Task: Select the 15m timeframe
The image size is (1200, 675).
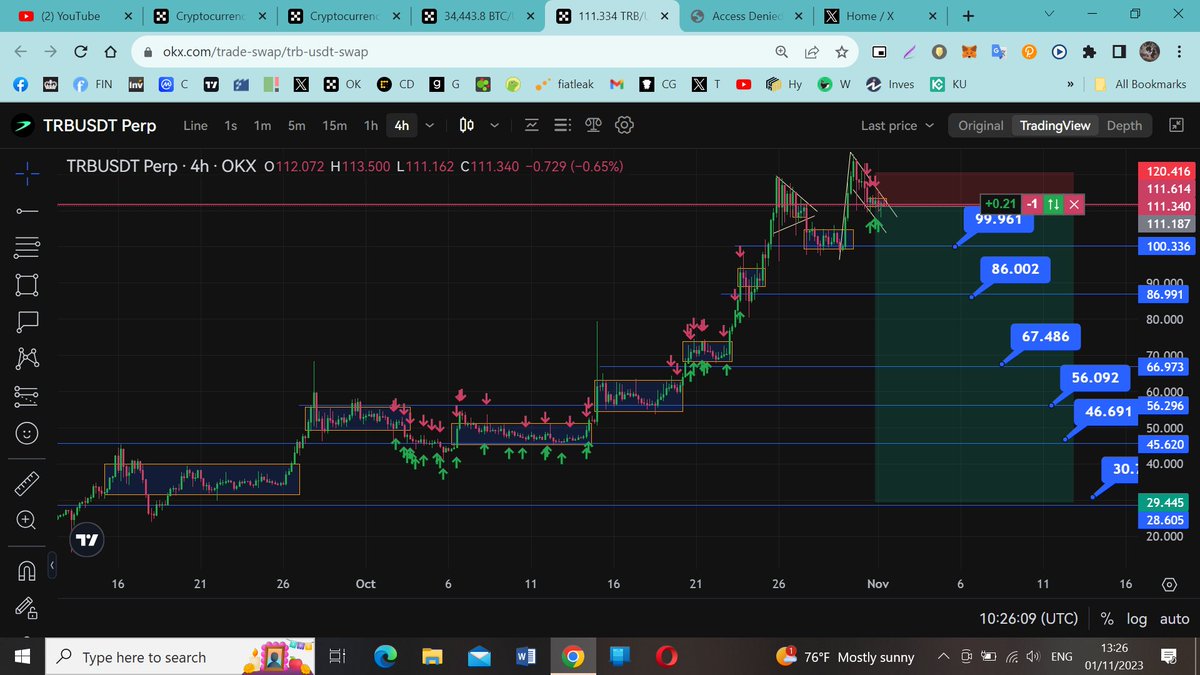Action: (x=334, y=125)
